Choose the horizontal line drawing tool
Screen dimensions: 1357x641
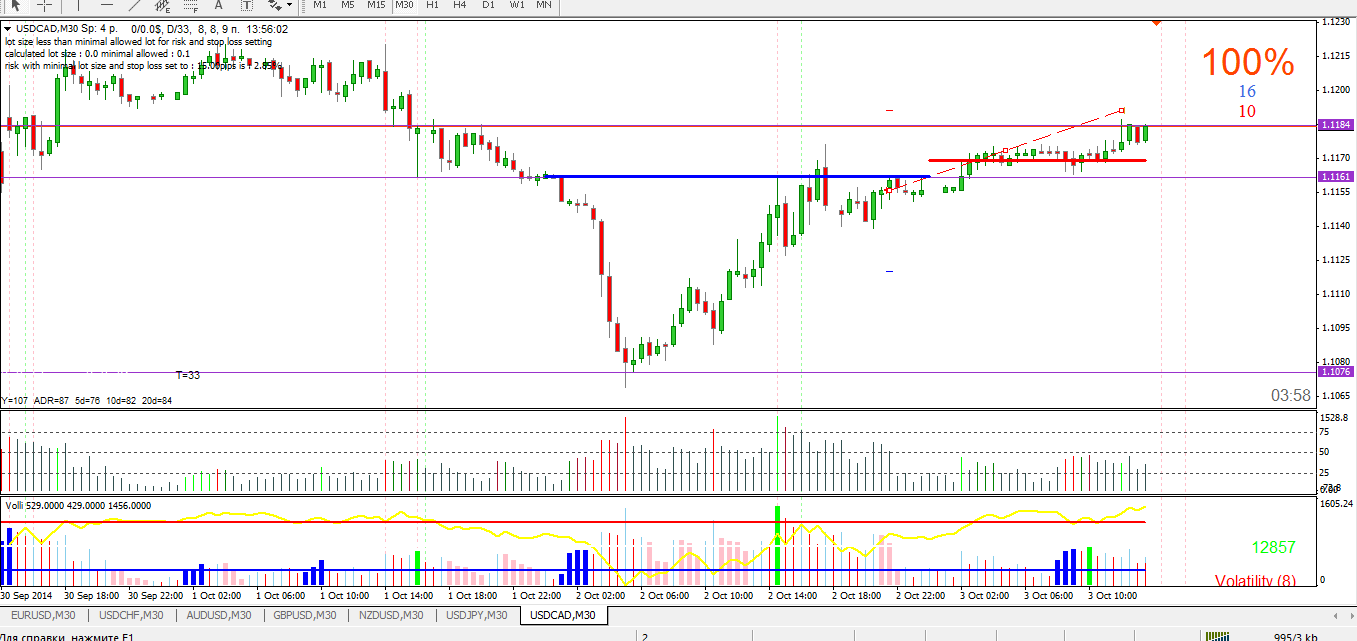[107, 5]
